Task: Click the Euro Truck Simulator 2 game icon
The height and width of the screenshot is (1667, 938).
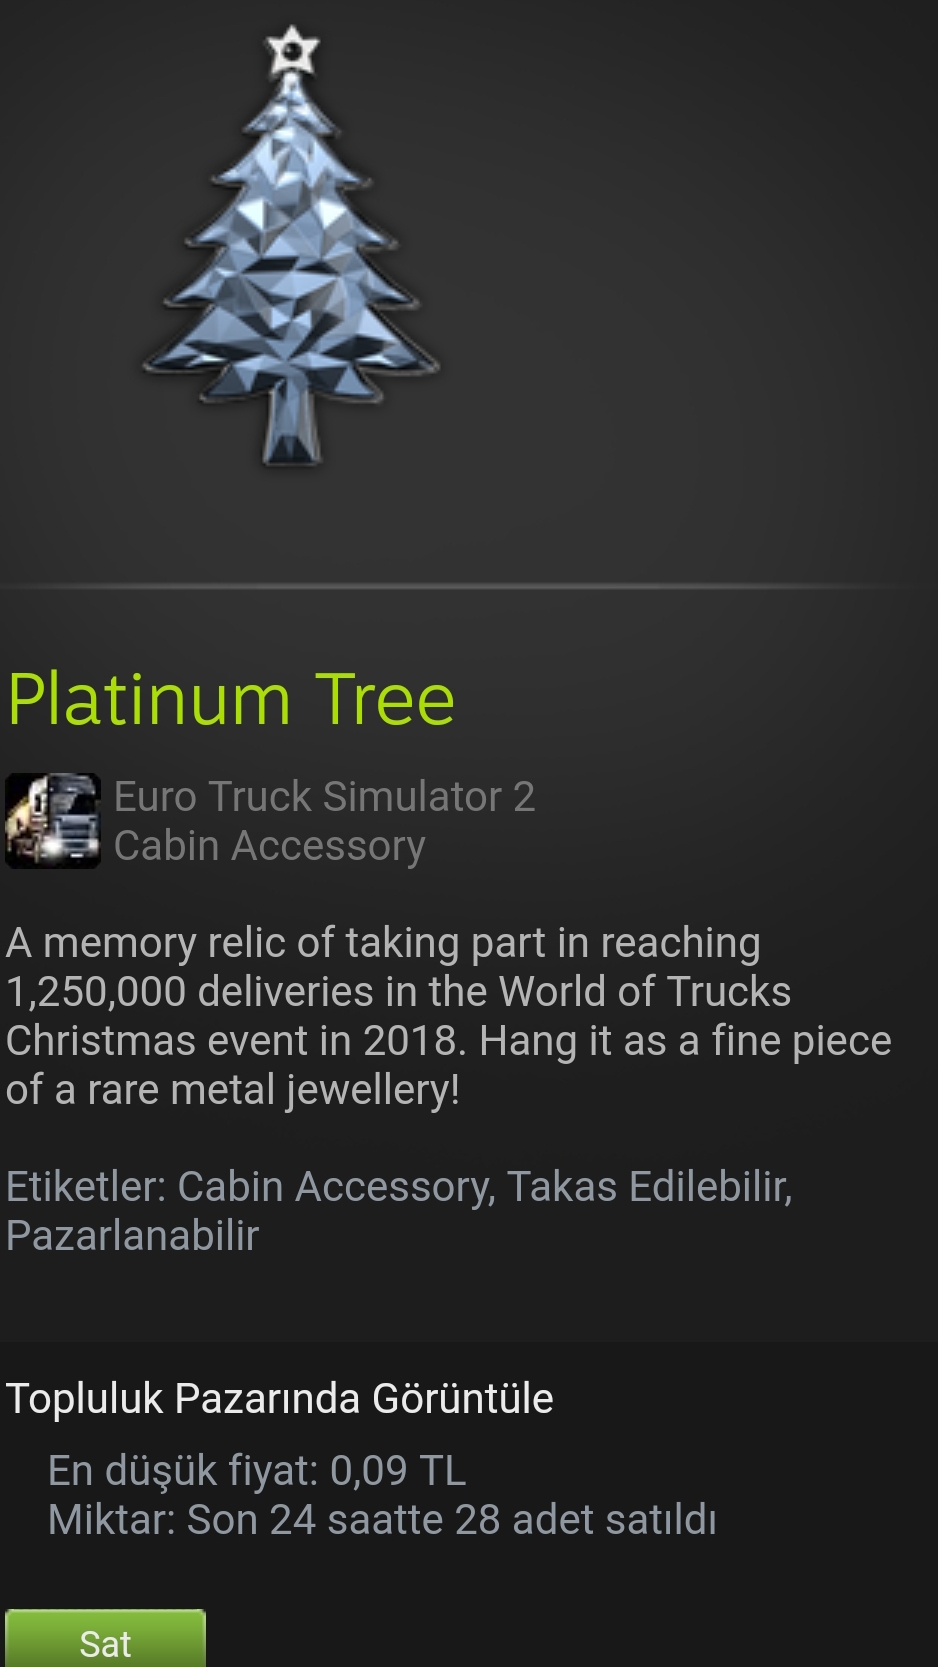Action: click(x=53, y=821)
